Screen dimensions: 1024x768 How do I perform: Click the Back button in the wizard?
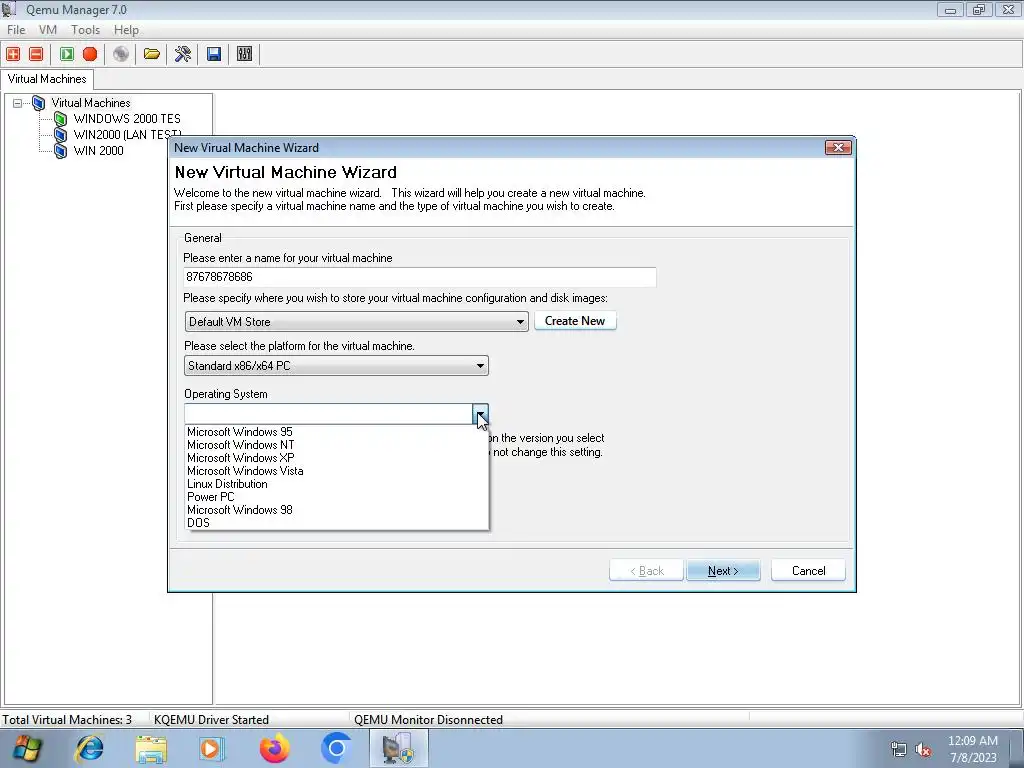[647, 571]
